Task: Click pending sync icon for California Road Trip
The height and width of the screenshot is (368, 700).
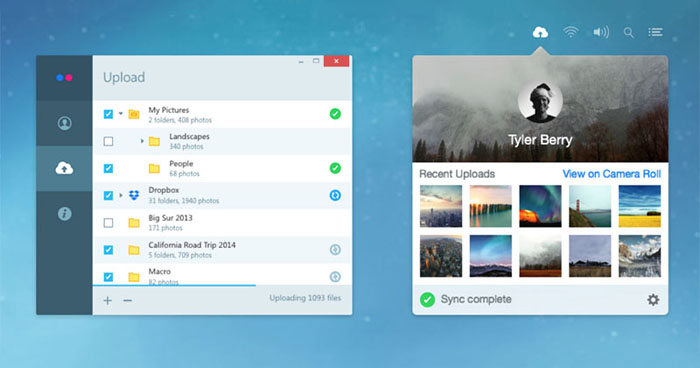Action: tap(335, 250)
